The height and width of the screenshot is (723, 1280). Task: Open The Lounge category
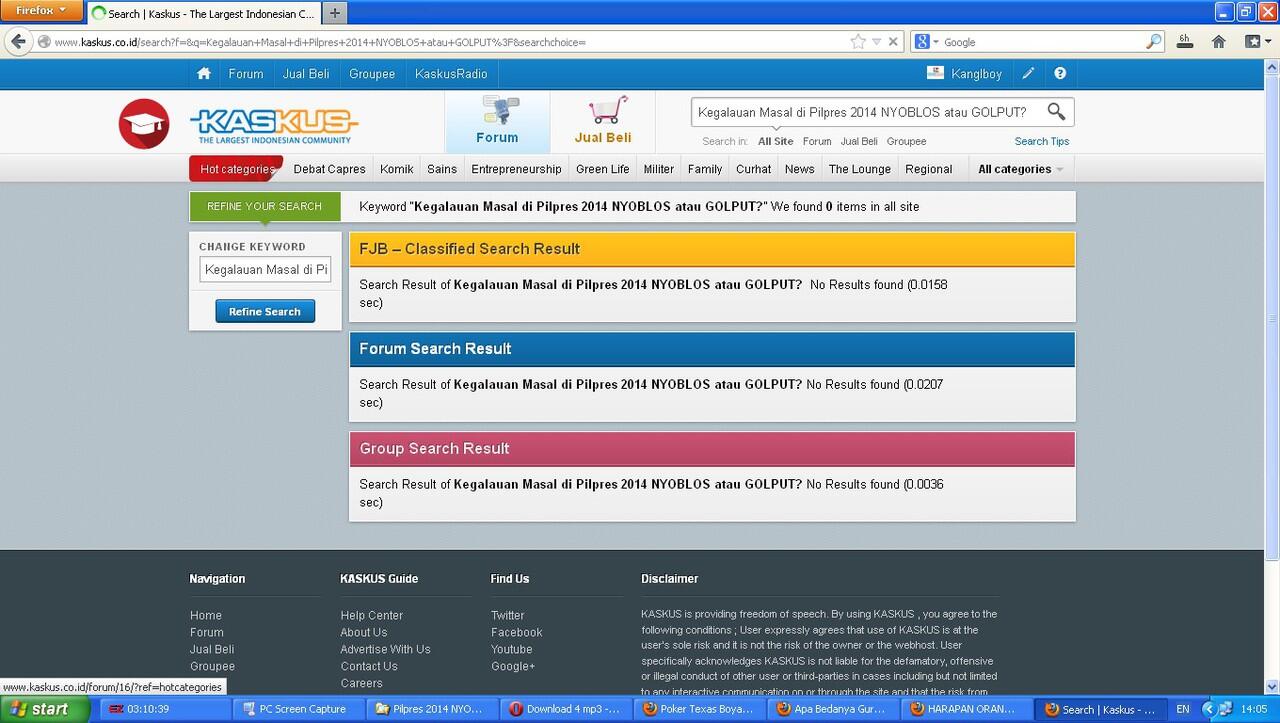click(x=860, y=169)
